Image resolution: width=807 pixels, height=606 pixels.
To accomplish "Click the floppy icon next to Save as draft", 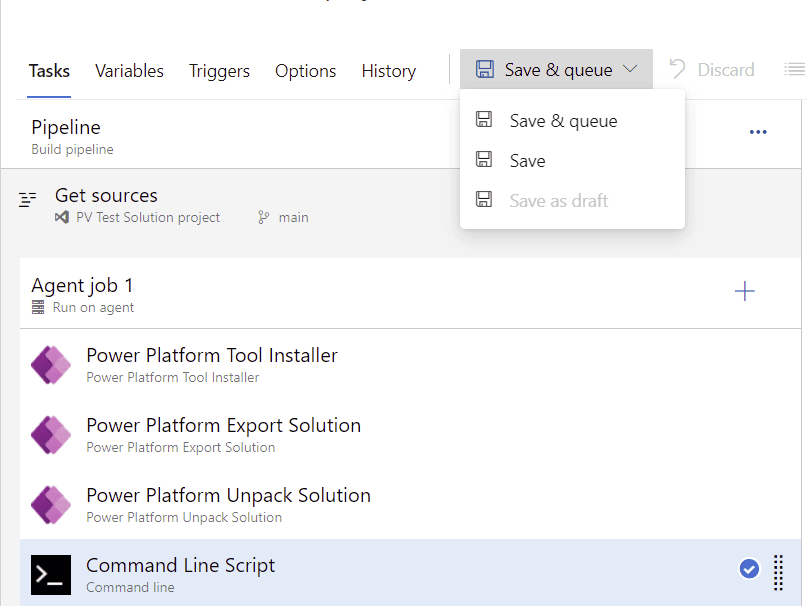I will point(484,199).
